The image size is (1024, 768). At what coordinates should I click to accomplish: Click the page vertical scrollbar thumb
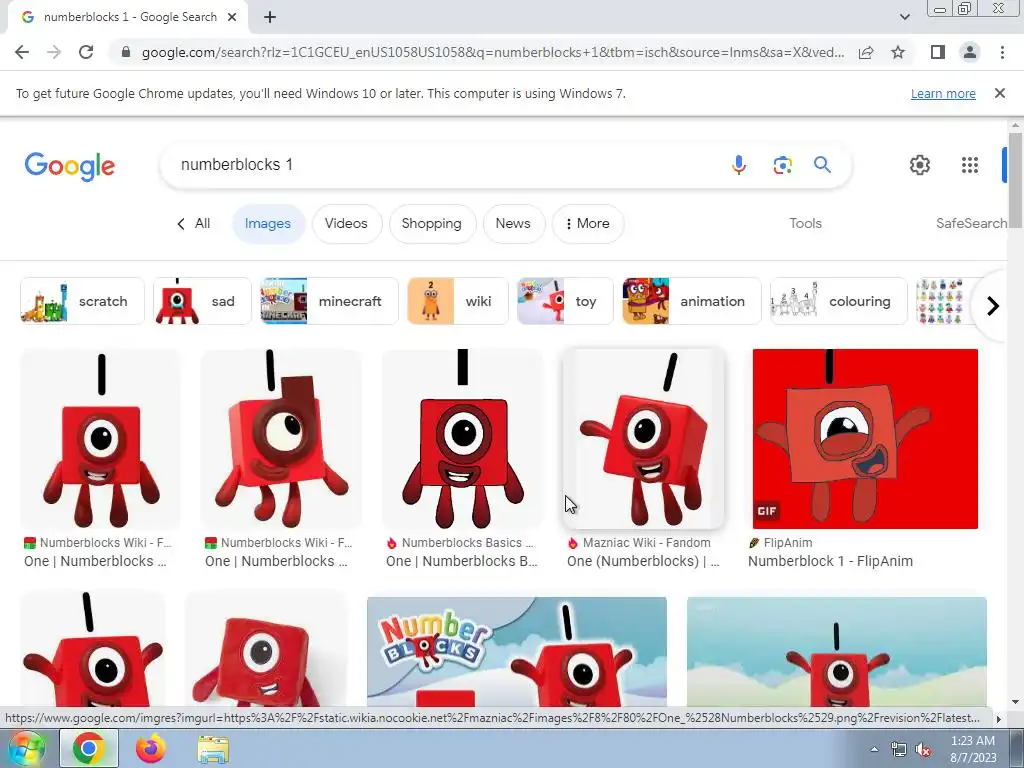pos(1015,180)
